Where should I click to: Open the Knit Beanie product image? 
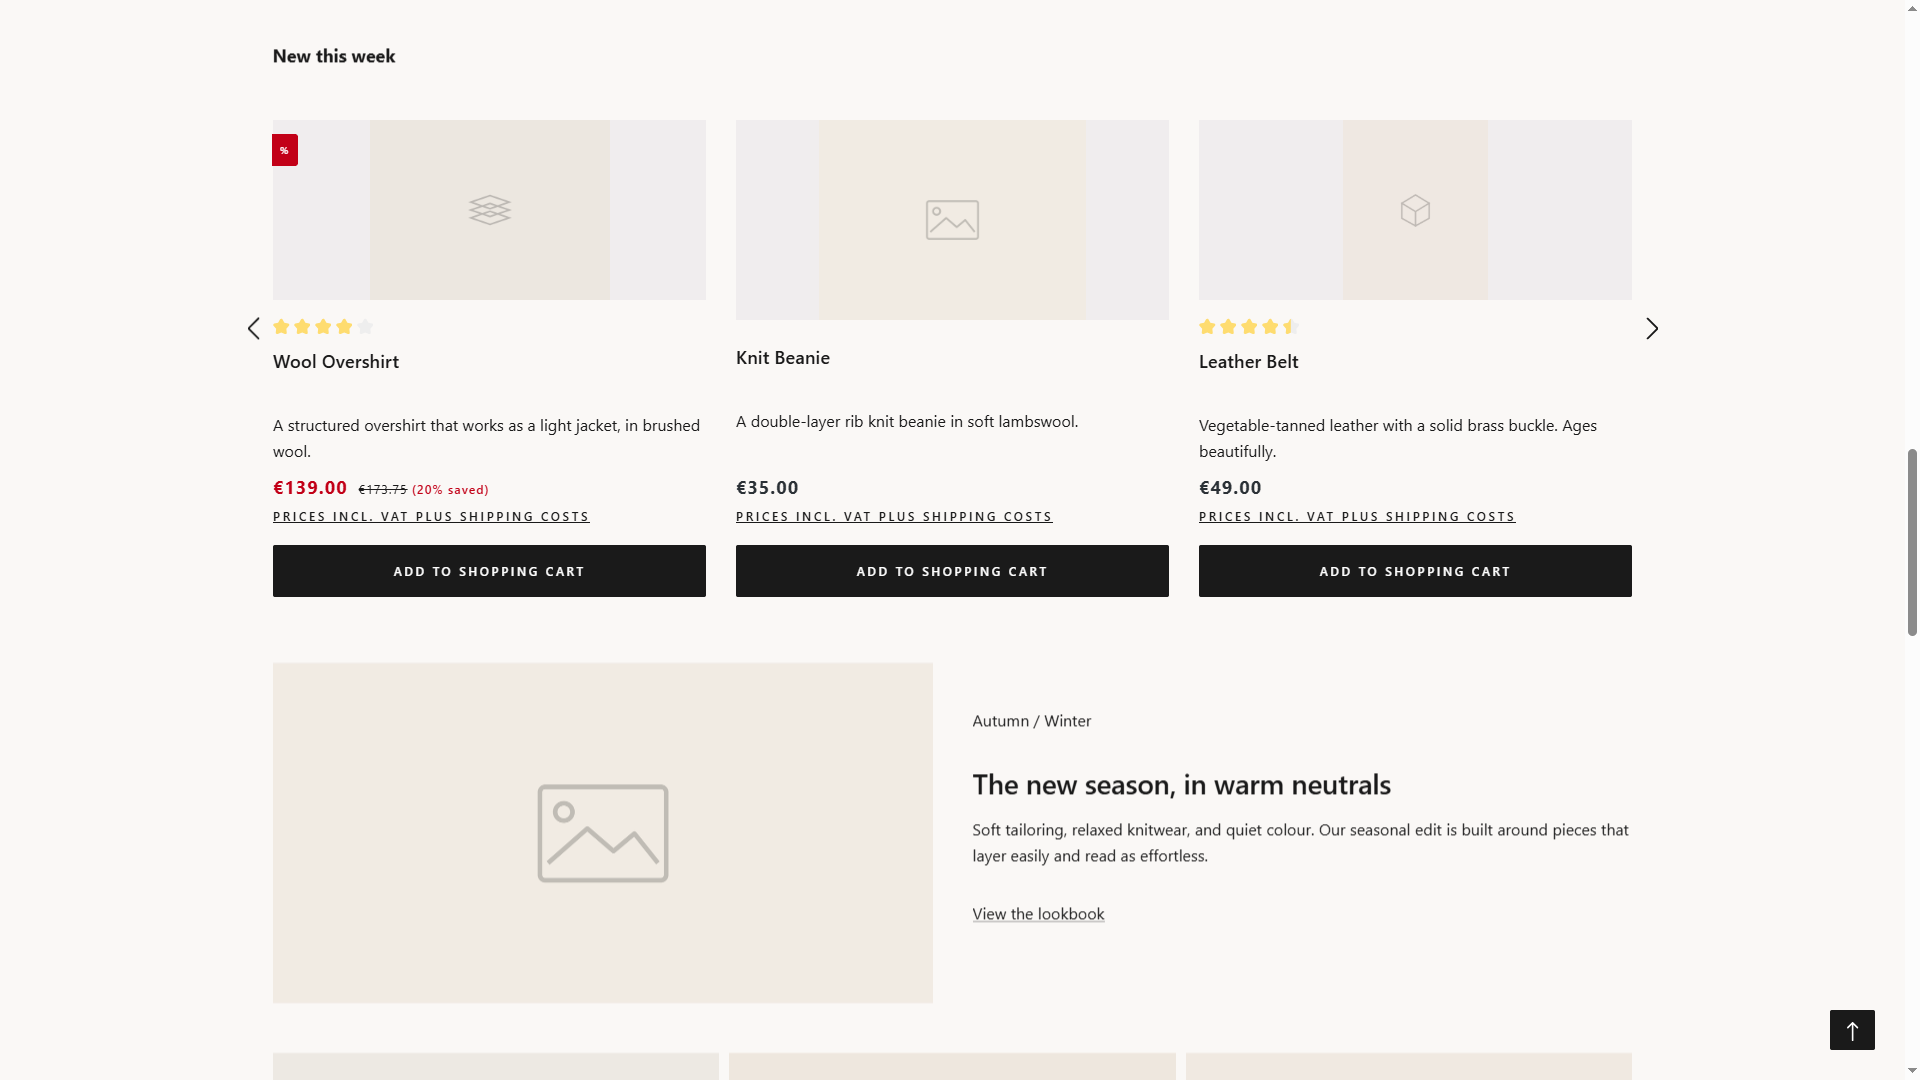coord(952,220)
